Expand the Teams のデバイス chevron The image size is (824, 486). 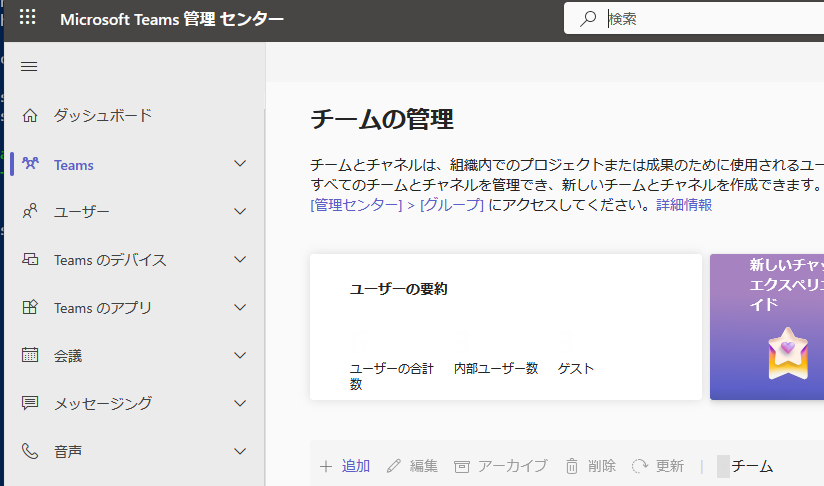coord(240,259)
